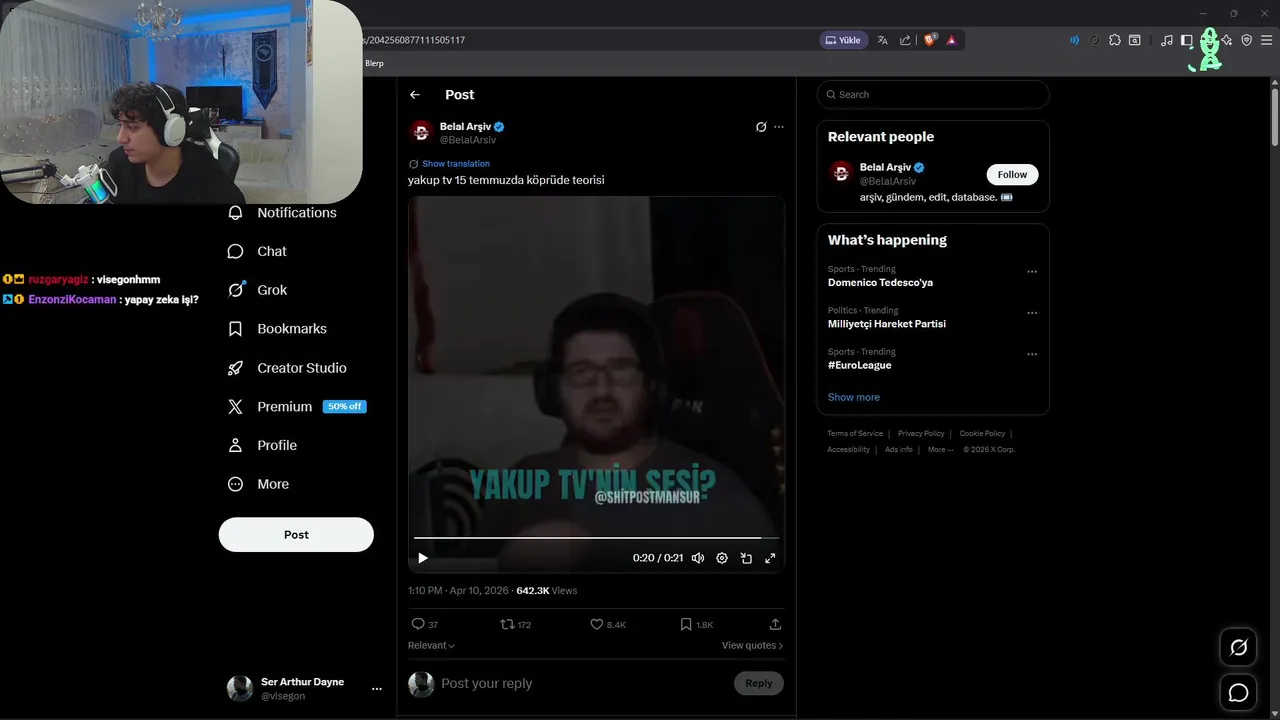The height and width of the screenshot is (720, 1280).
Task: Open Terms of Service link
Action: (x=855, y=434)
